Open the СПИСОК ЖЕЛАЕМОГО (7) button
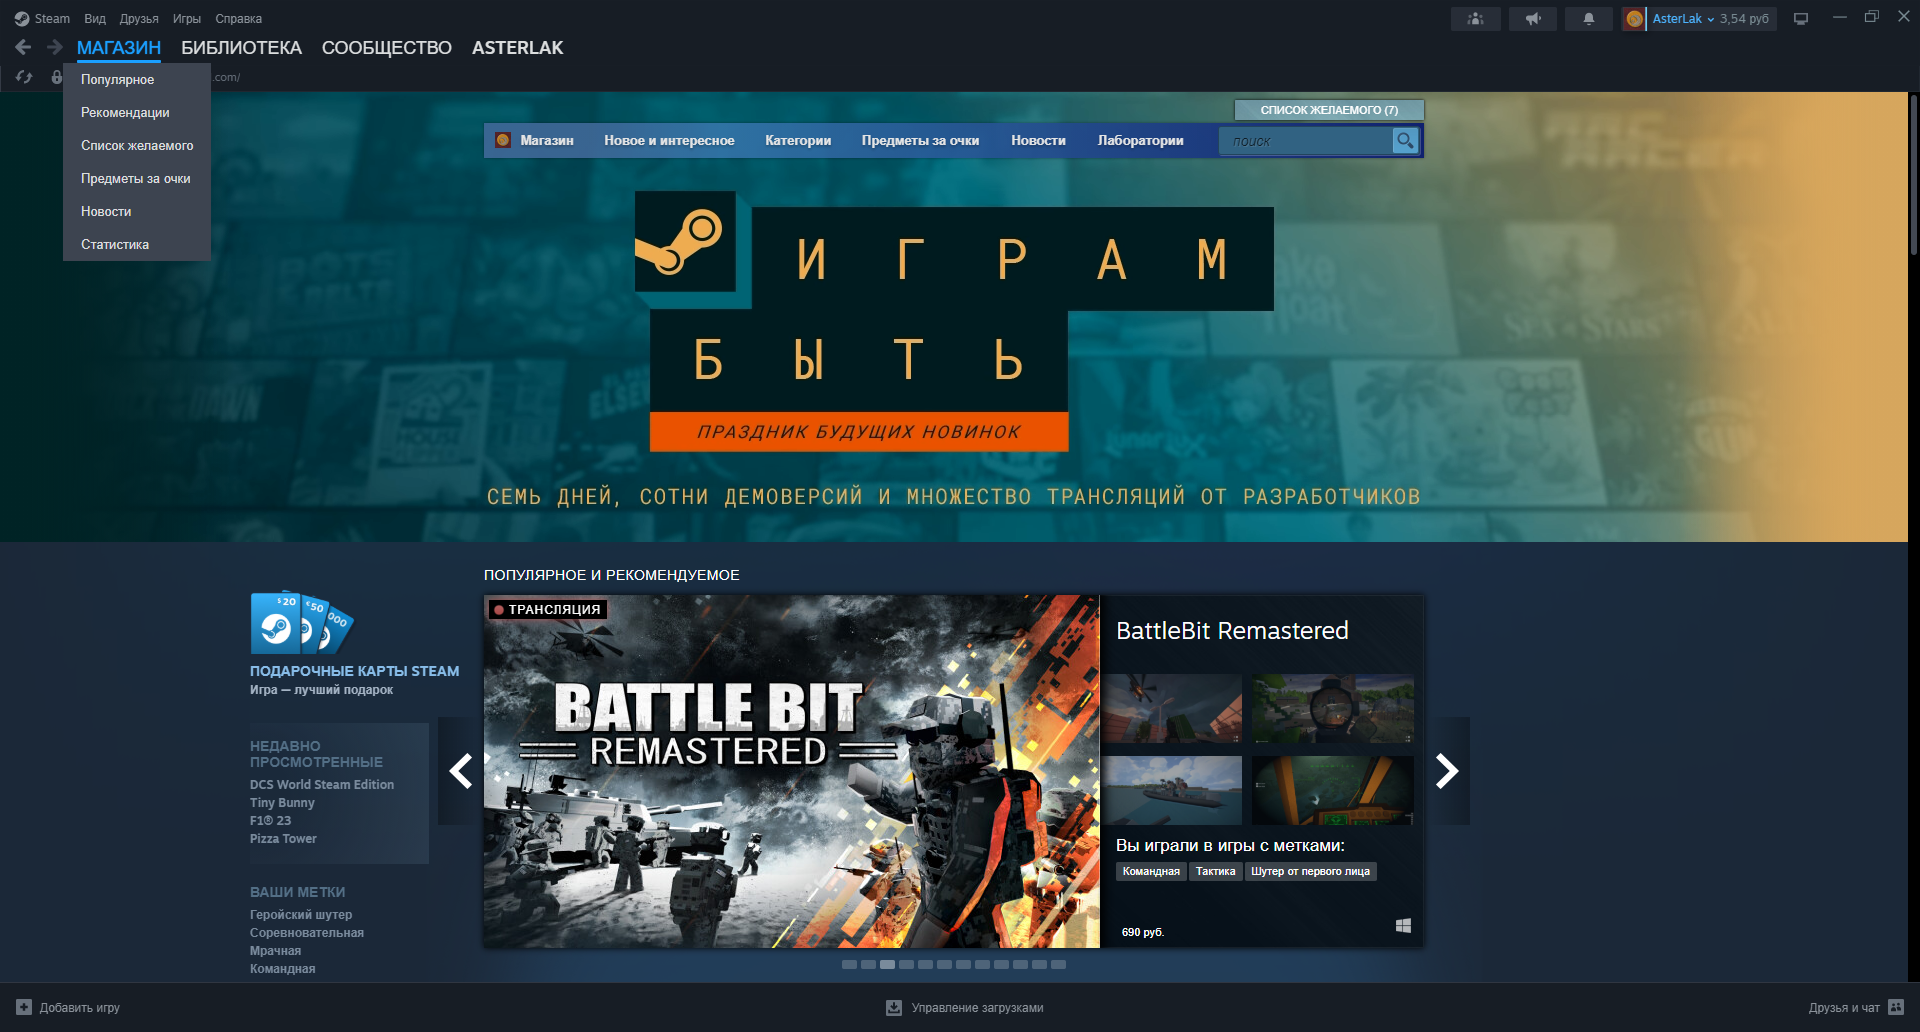1920x1032 pixels. pos(1329,110)
